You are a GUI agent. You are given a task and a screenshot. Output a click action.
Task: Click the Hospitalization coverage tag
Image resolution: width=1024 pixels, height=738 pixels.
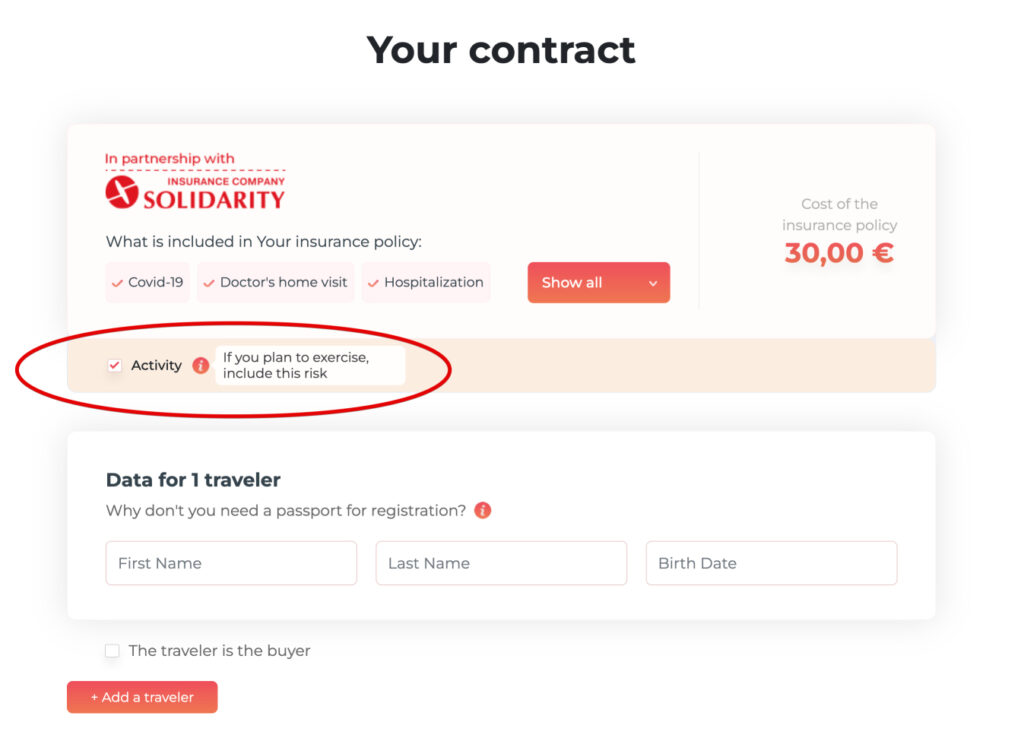click(x=426, y=282)
